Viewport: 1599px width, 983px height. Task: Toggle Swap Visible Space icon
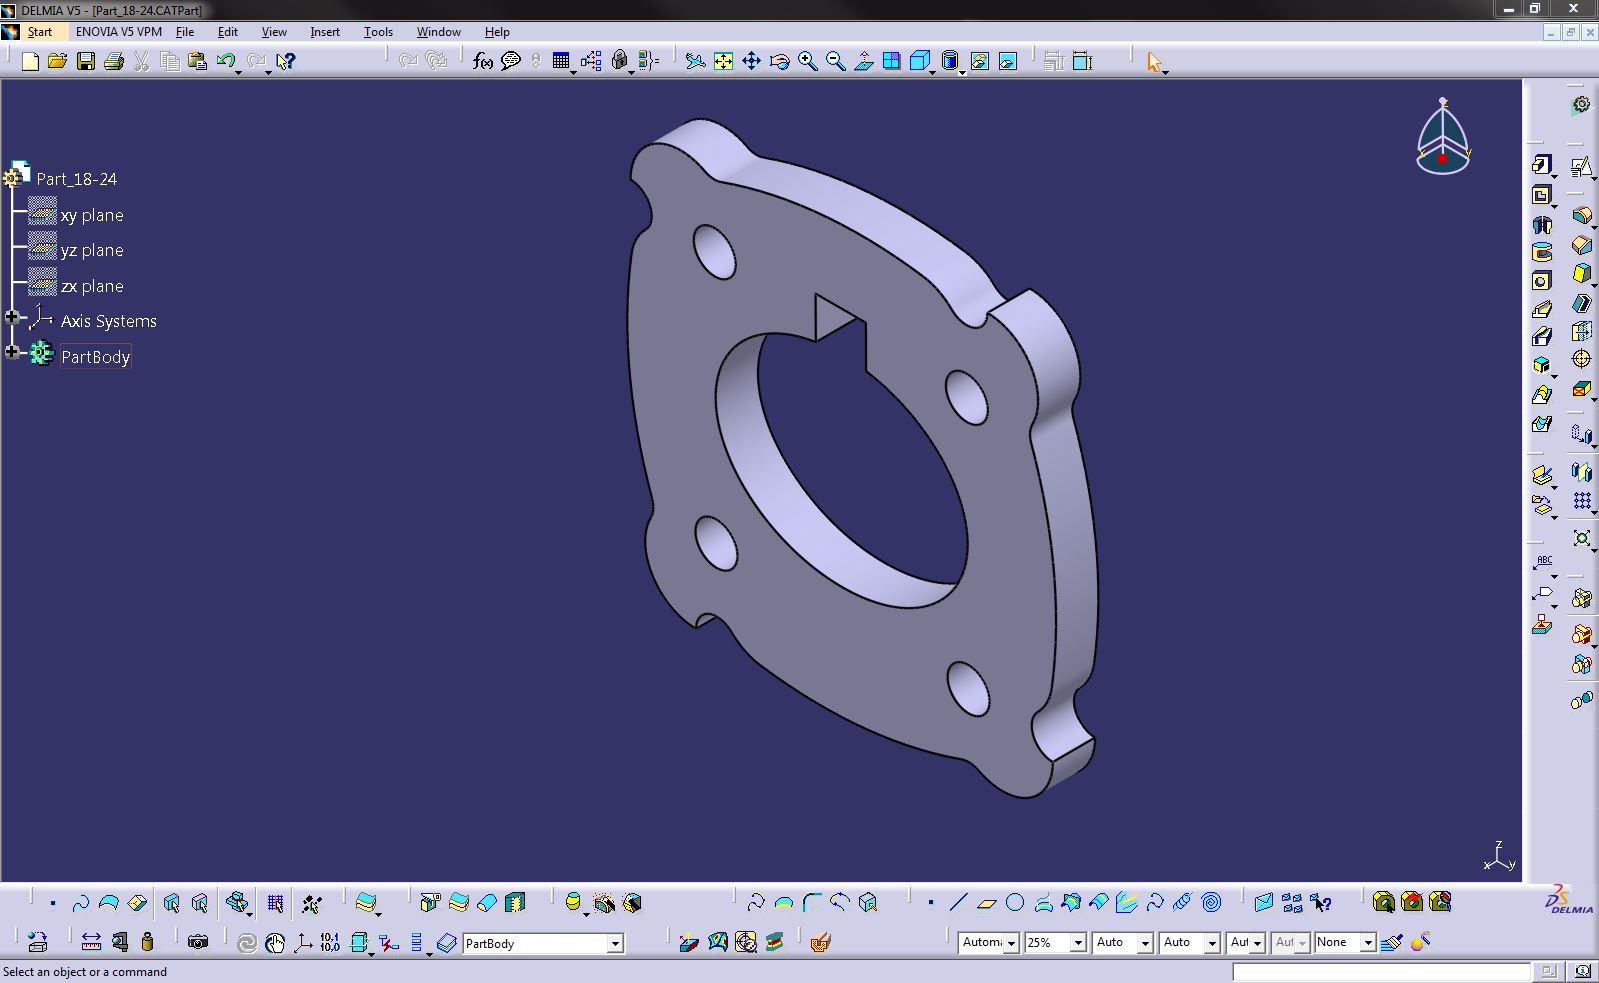pyautogui.click(x=1007, y=61)
